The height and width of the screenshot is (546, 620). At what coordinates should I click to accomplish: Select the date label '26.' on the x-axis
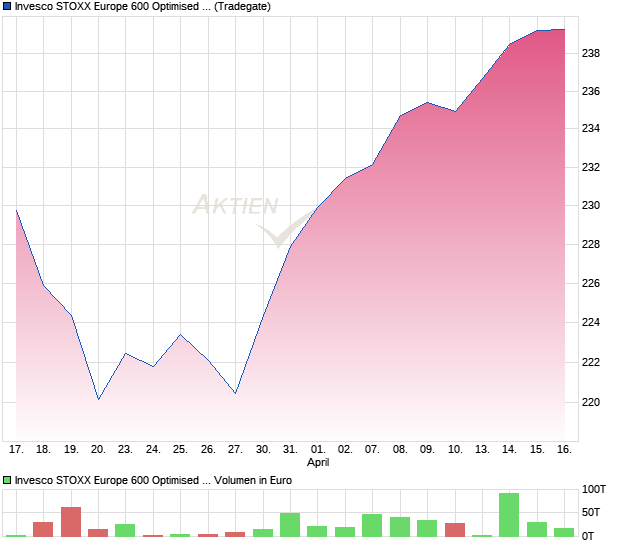(x=208, y=450)
